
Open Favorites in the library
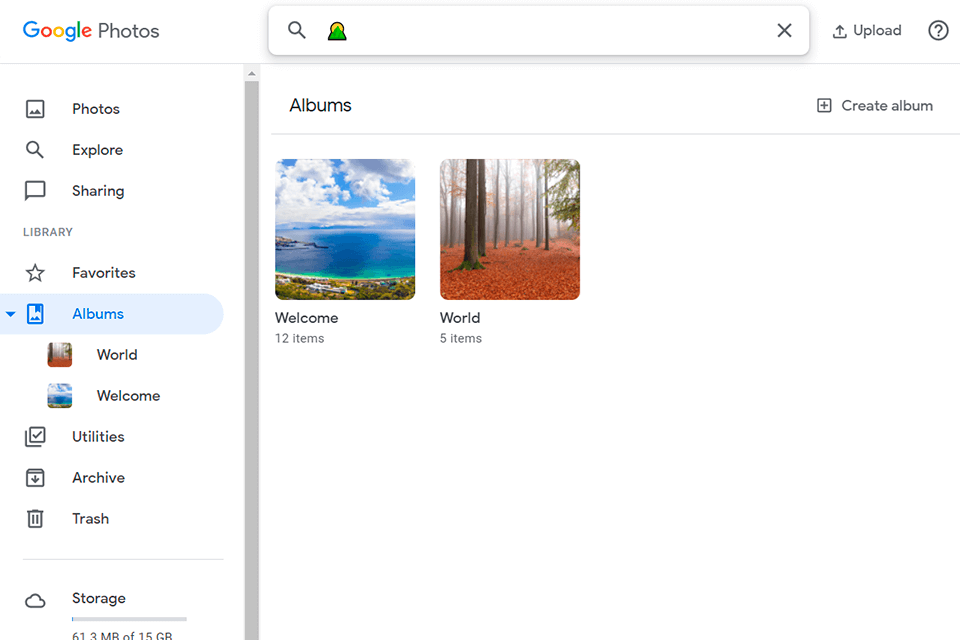click(104, 273)
